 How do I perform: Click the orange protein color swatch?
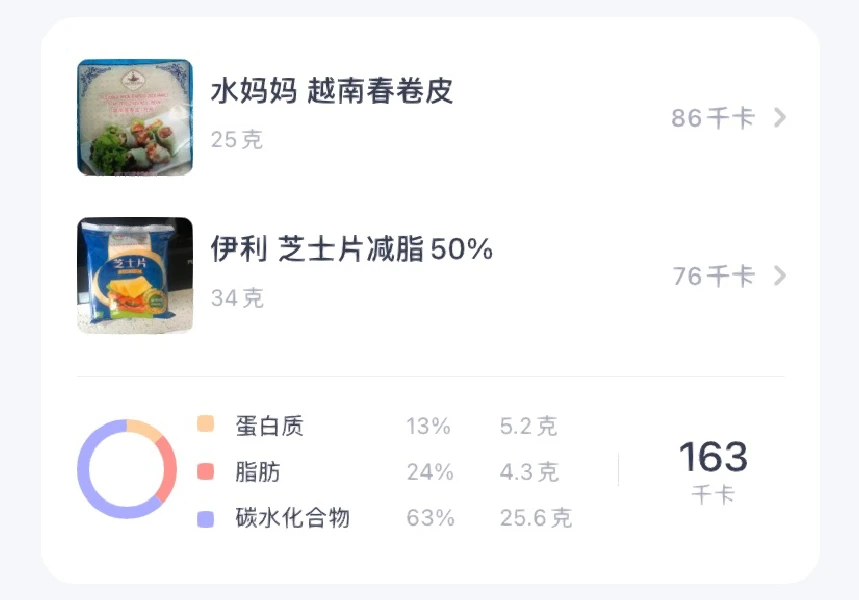coord(206,424)
